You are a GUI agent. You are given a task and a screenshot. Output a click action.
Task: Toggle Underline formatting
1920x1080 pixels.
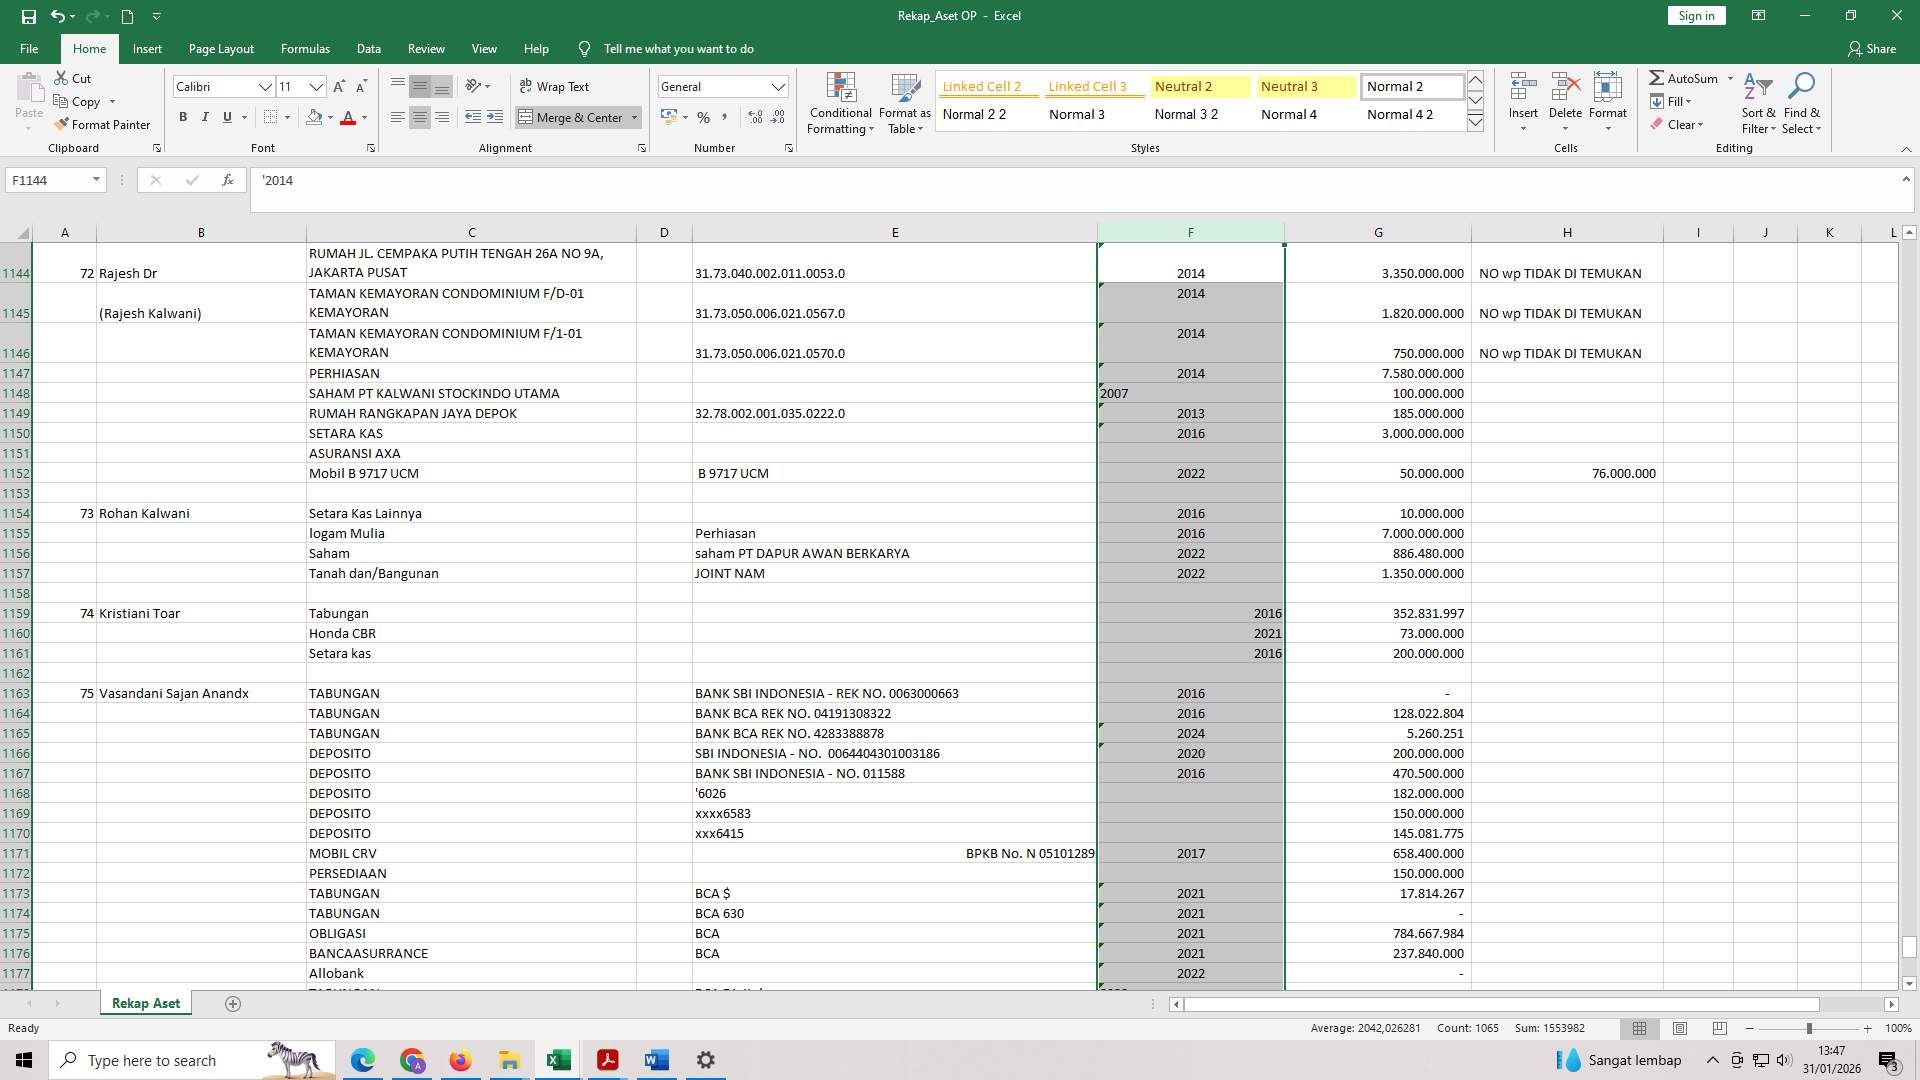[x=226, y=117]
